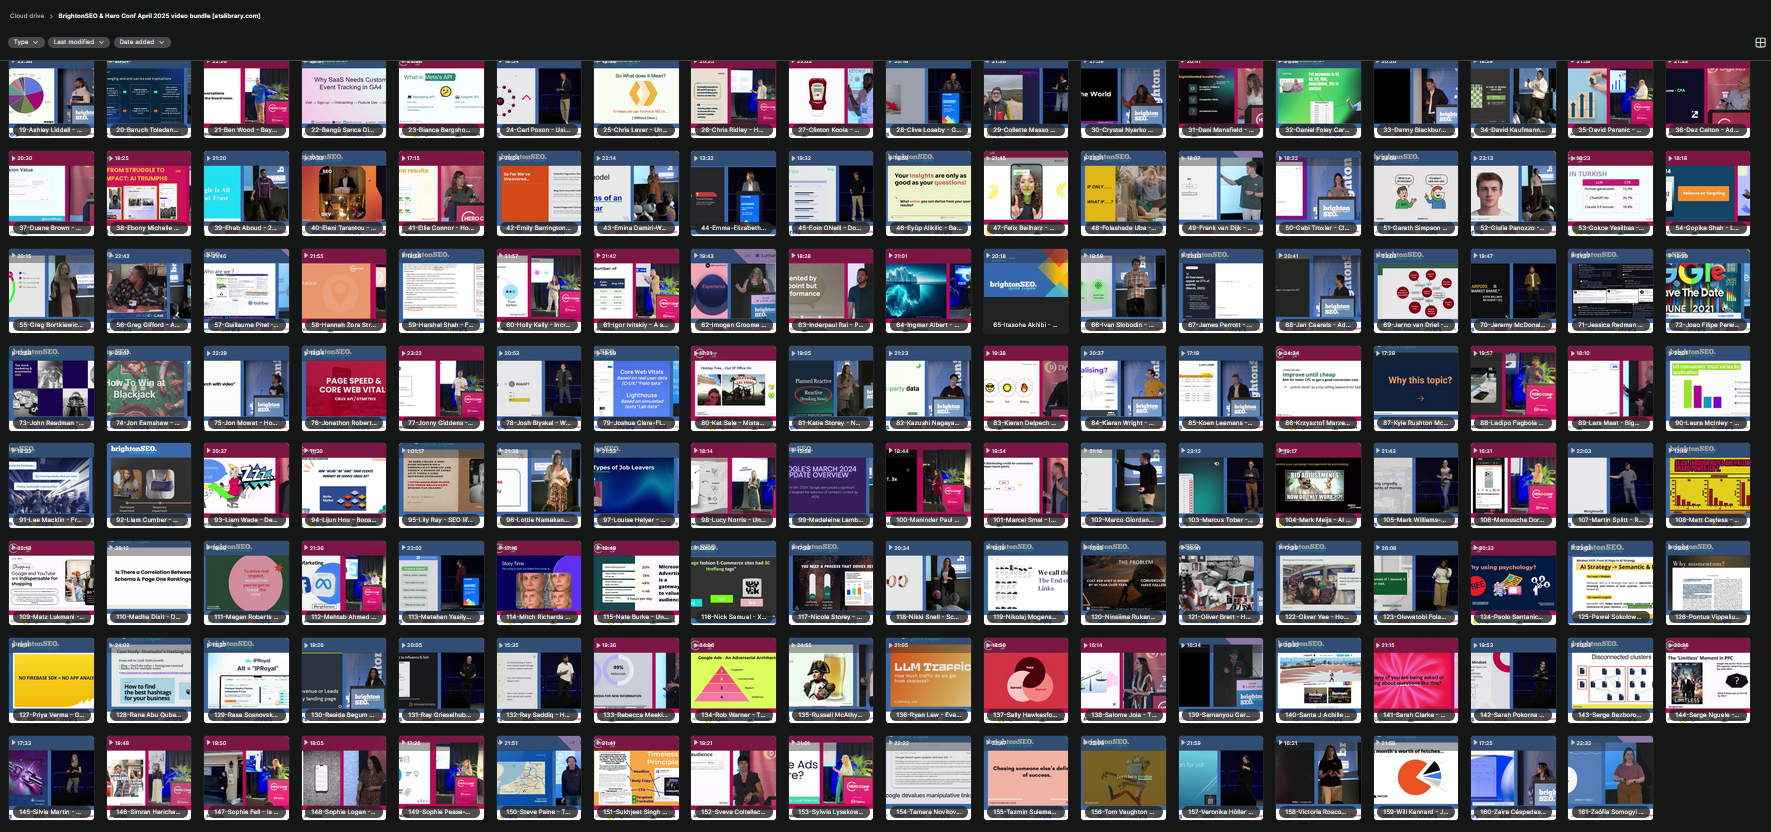Click the BrightonSEO video bundle folder breadcrumb
This screenshot has width=1771, height=832.
pyautogui.click(x=159, y=16)
